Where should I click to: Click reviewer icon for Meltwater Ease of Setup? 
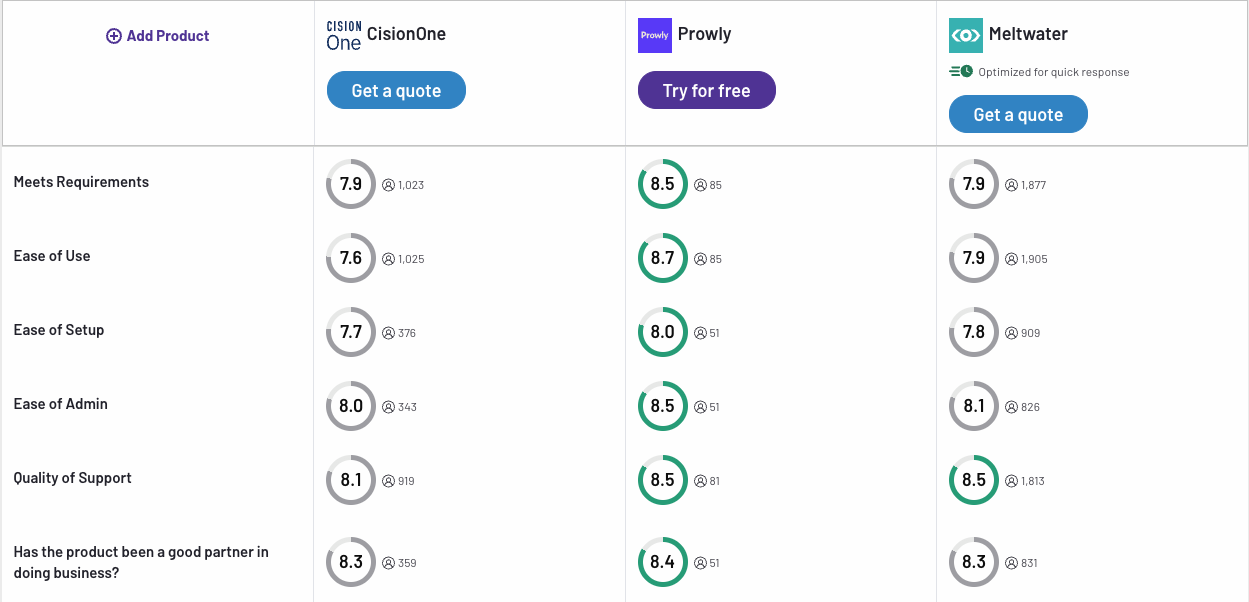point(1012,333)
